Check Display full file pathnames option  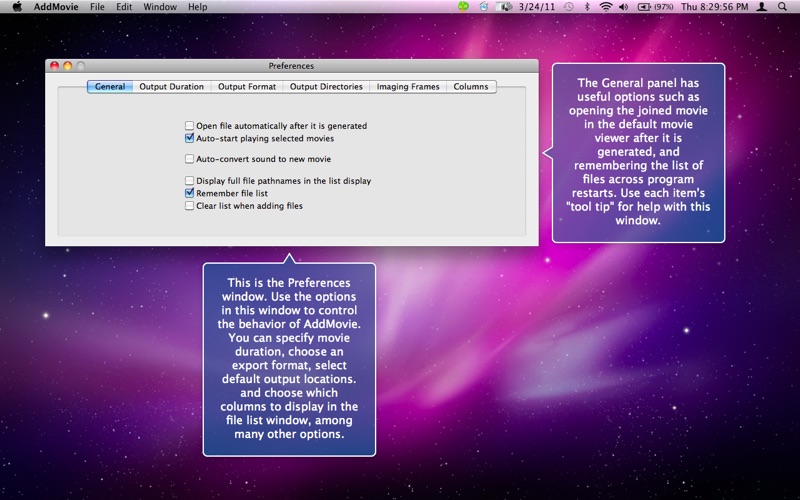coord(189,181)
